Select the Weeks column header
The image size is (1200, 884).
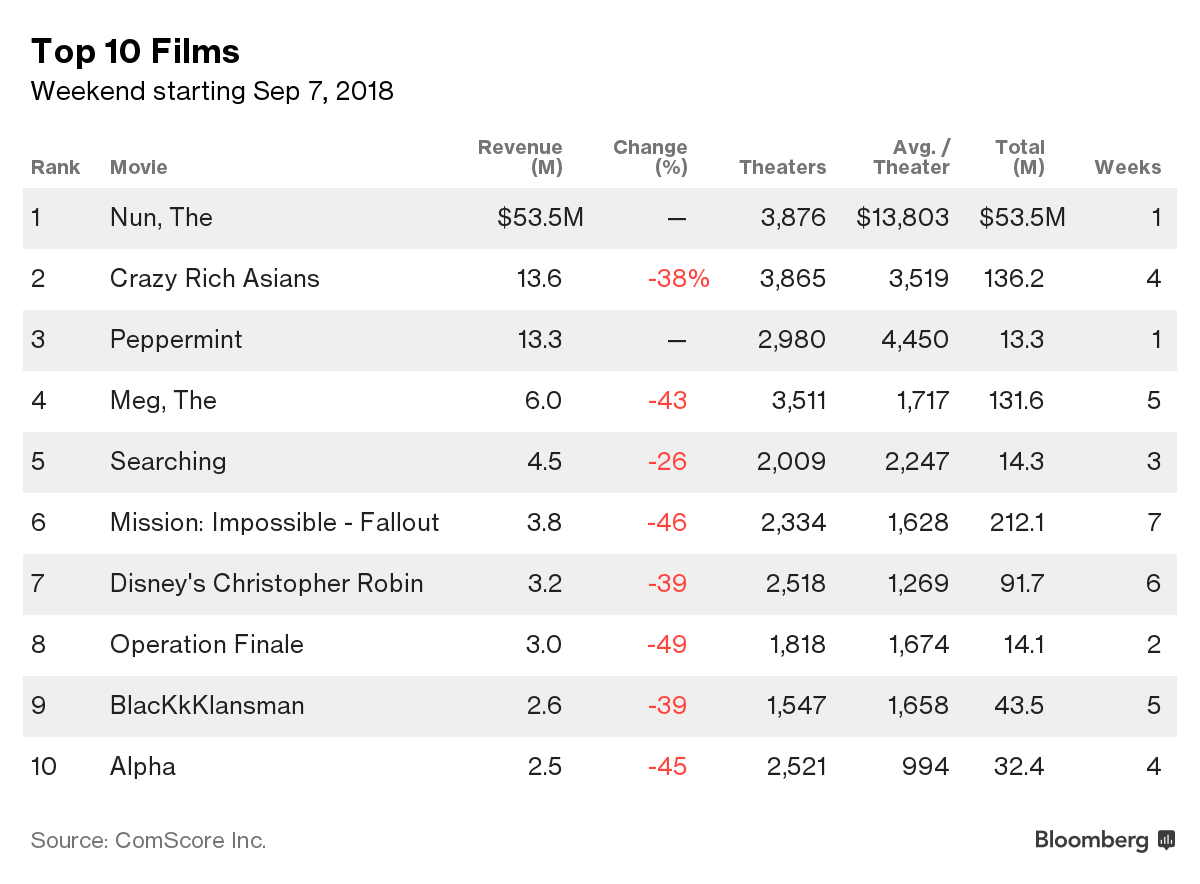1128,167
